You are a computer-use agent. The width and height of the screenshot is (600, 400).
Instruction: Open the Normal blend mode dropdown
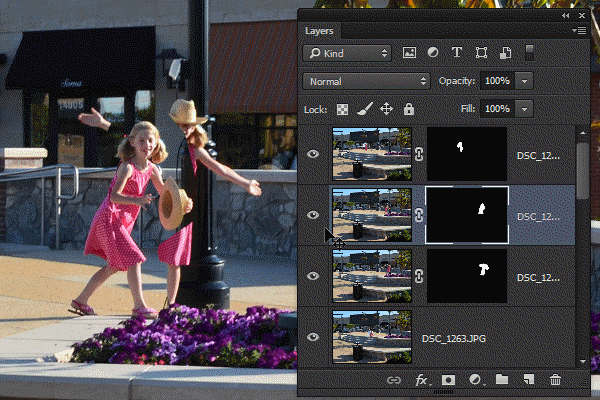point(366,81)
